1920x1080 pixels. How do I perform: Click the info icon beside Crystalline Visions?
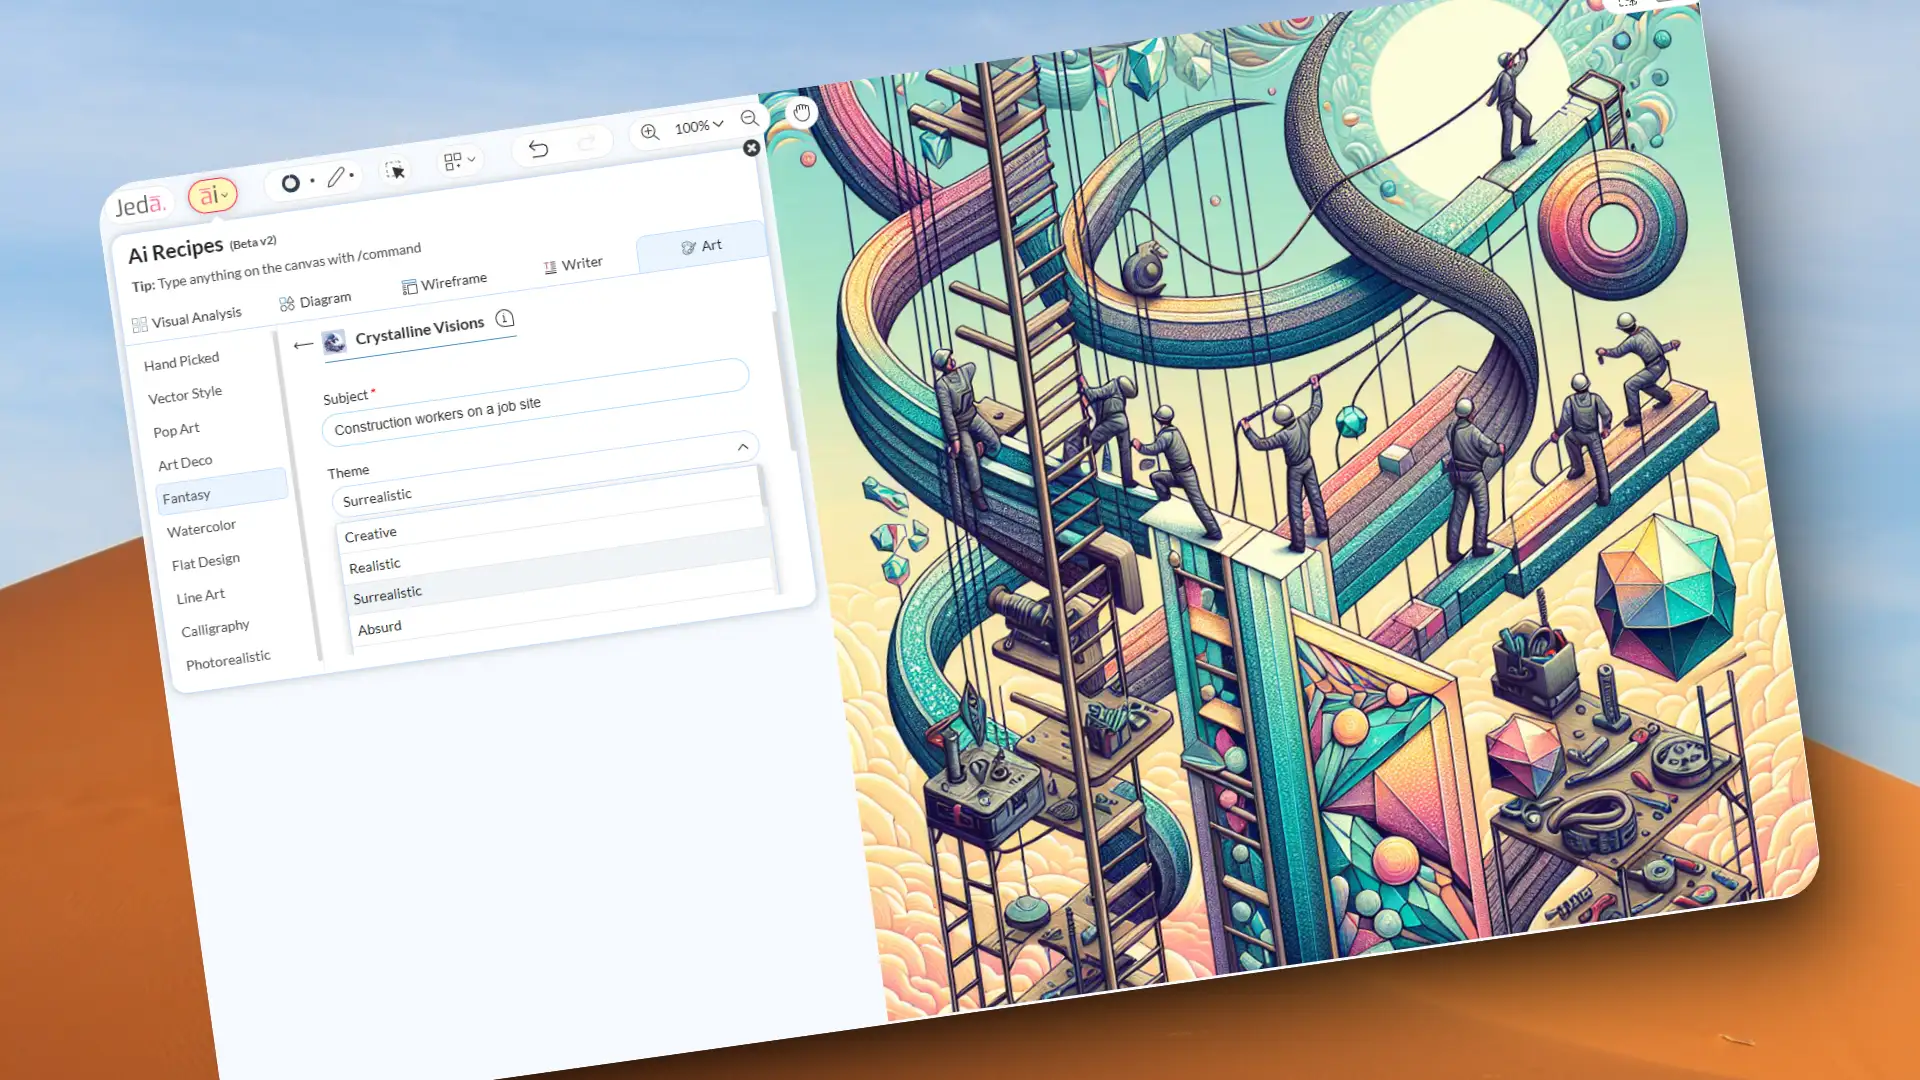(x=505, y=318)
